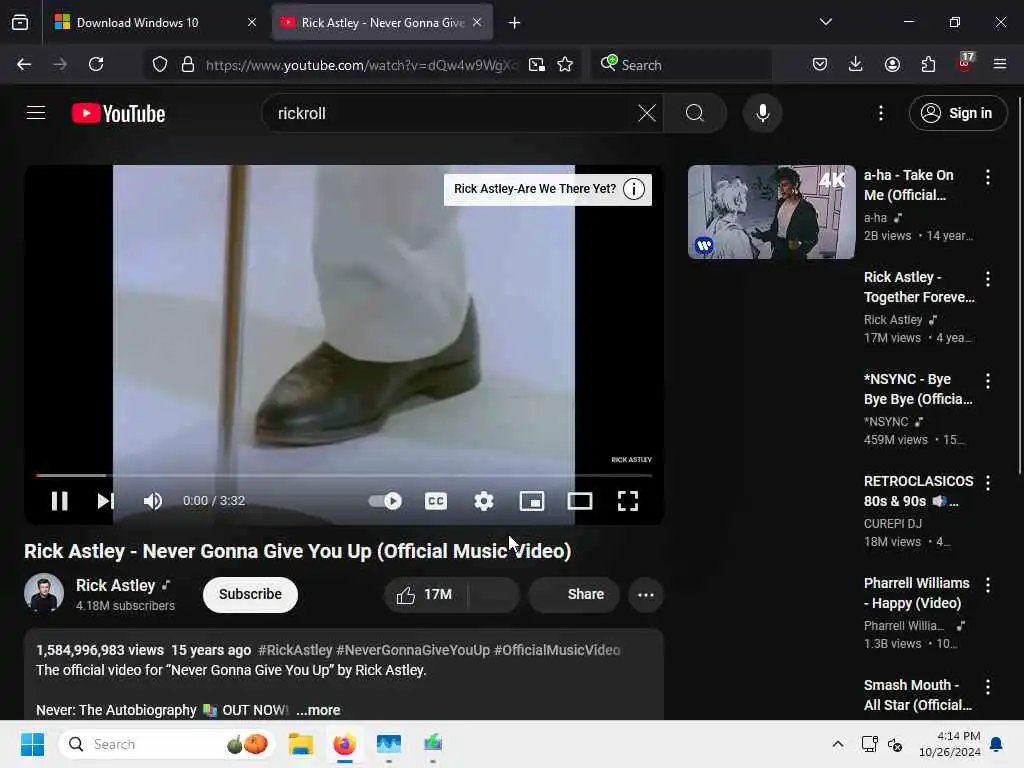Open the info card icon on video
Viewport: 1024px width, 768px height.
(633, 189)
